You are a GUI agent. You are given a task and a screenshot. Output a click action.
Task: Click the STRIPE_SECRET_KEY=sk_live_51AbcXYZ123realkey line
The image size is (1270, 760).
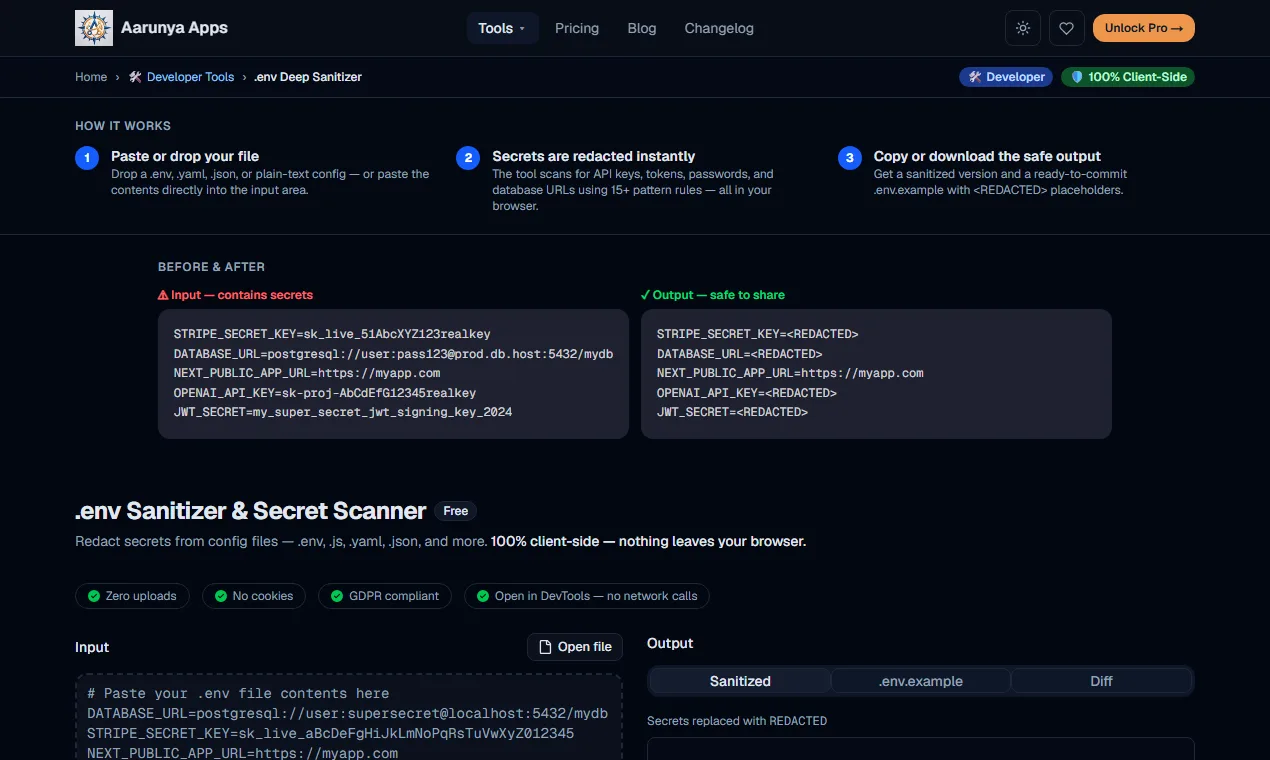[332, 334]
